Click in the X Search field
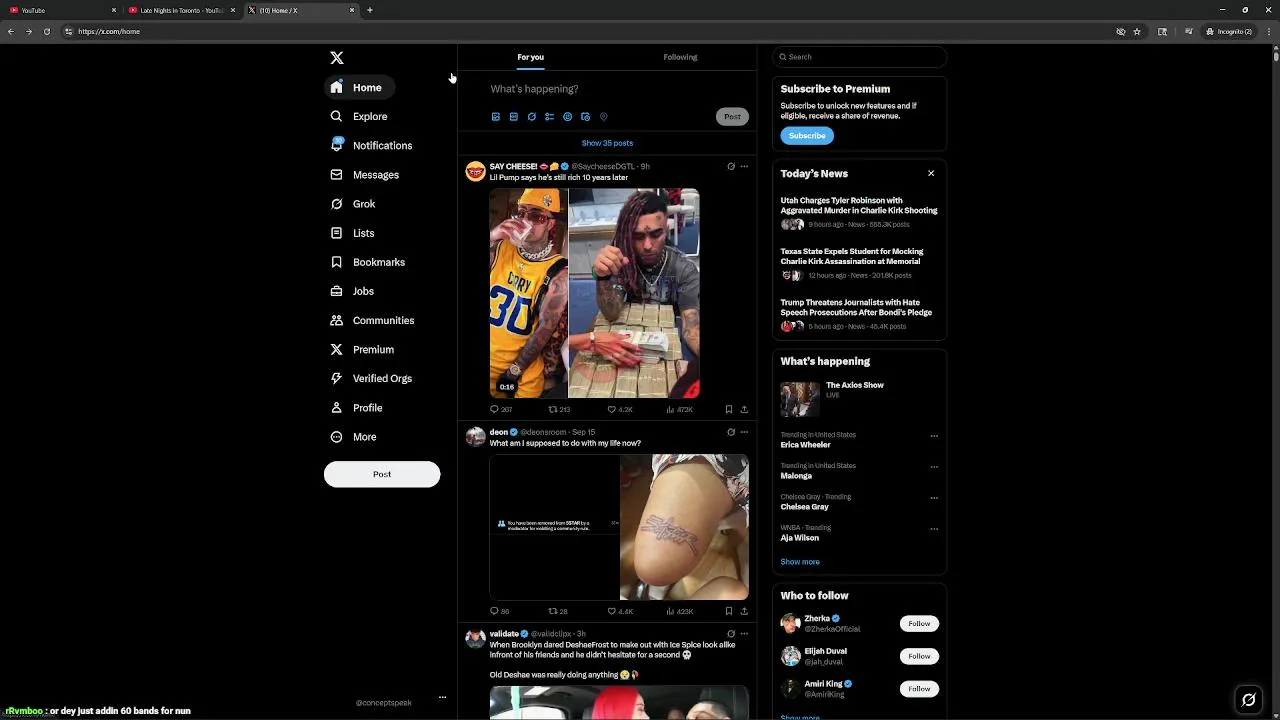This screenshot has width=1280, height=720. (859, 57)
